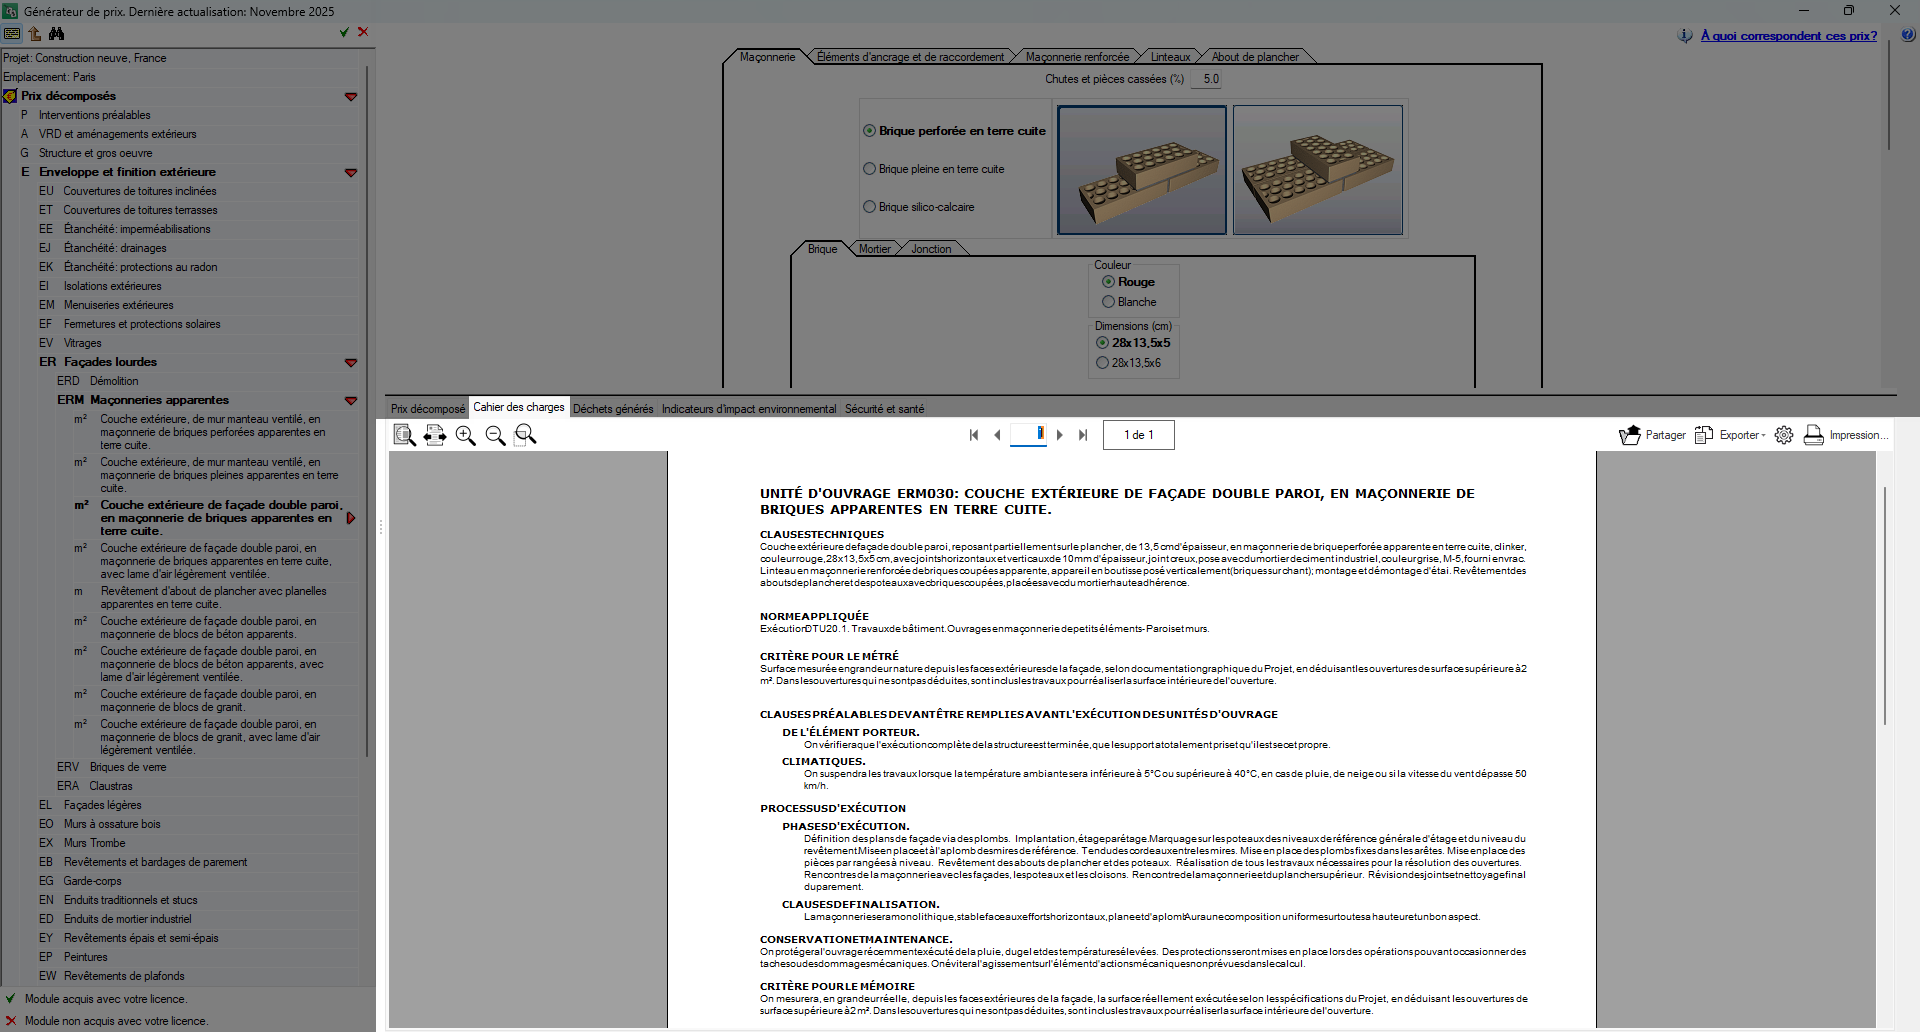The width and height of the screenshot is (1920, 1032).
Task: Open the Déchets générés tab
Action: (x=613, y=409)
